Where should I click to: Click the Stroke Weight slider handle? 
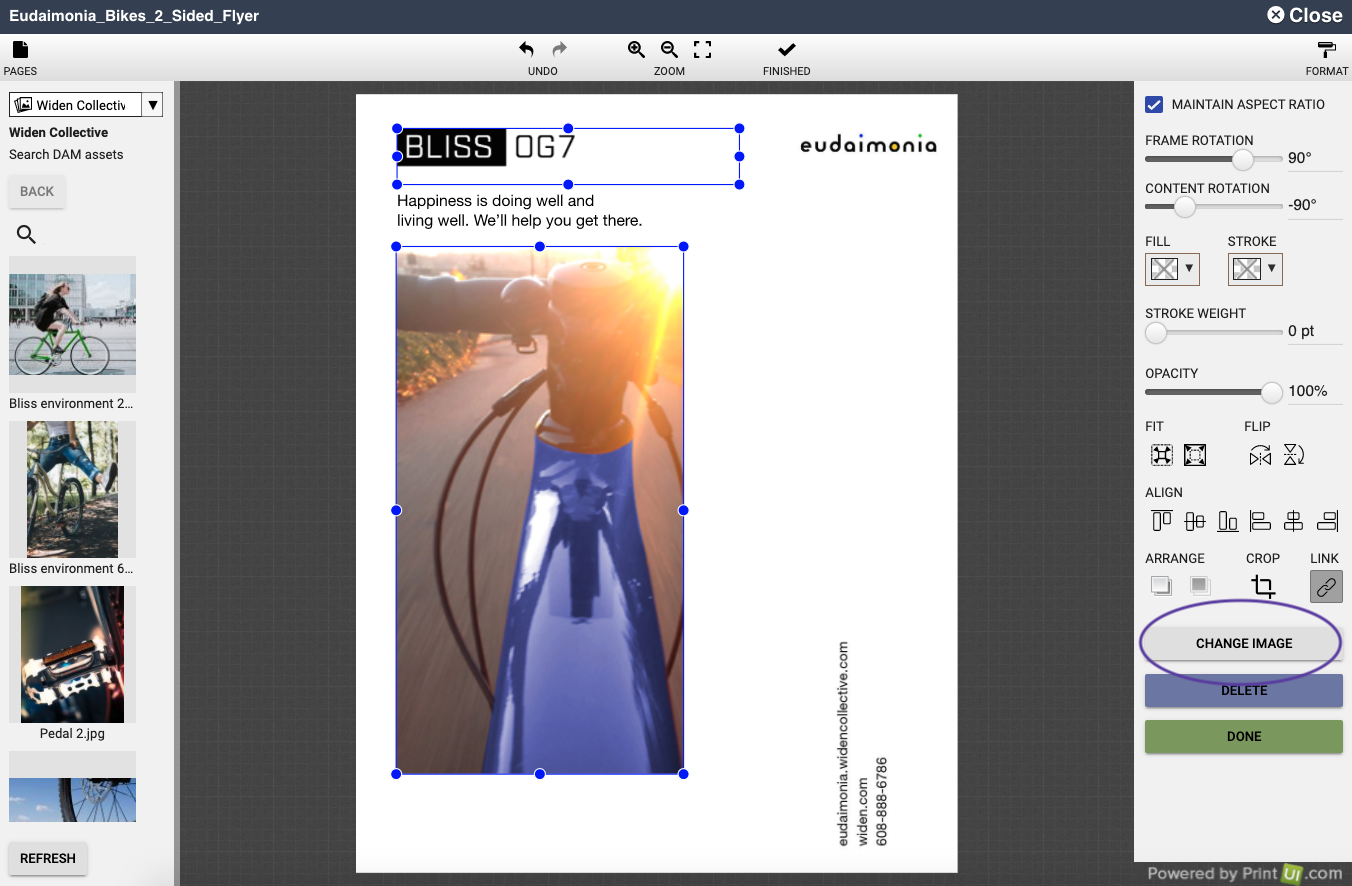click(1156, 332)
